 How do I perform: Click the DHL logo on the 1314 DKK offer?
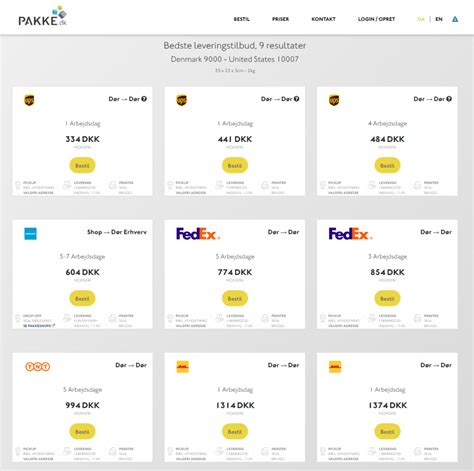[182, 367]
